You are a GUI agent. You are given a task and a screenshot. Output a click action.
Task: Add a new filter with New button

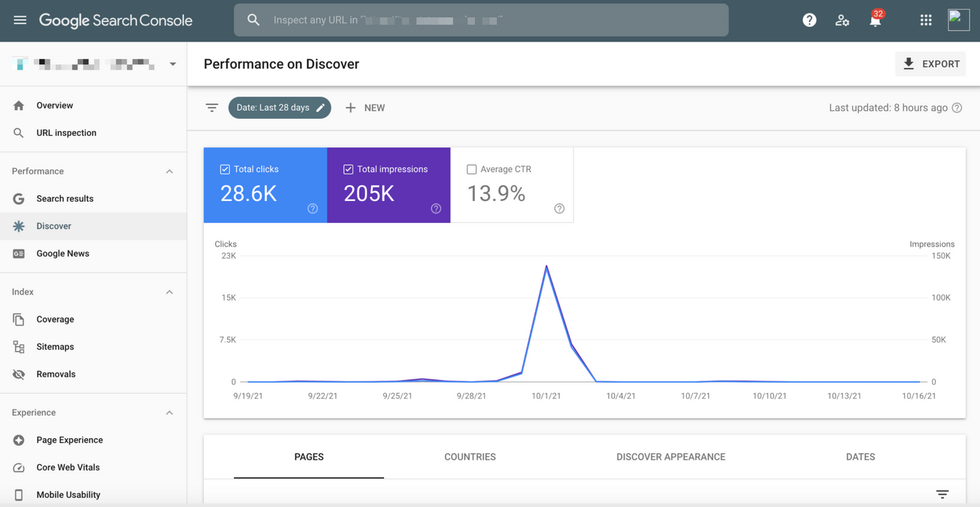[x=365, y=108]
